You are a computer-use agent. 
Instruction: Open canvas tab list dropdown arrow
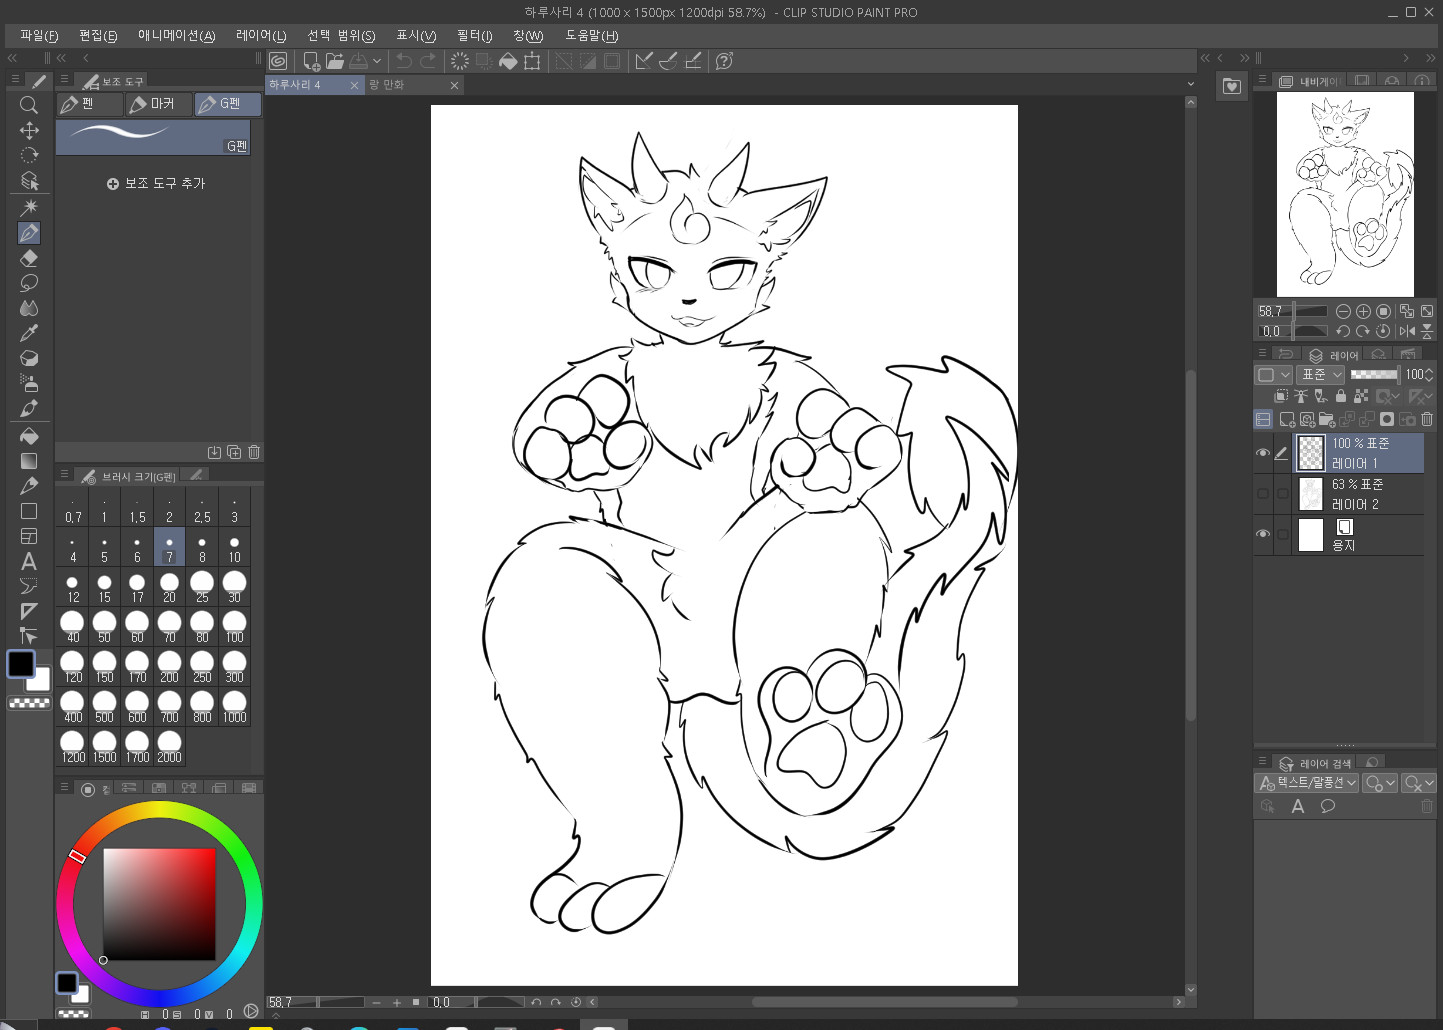[x=1191, y=84]
